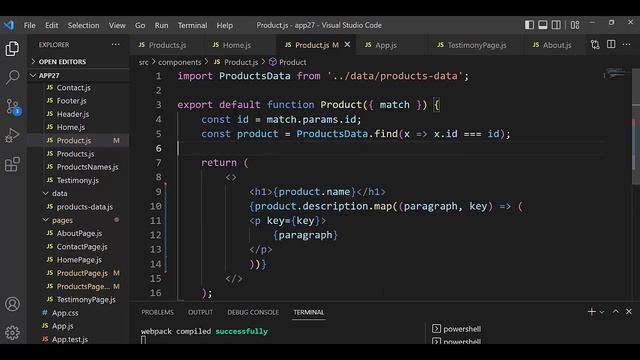Toggle secondary side bar layout icon
640x360 pixels.
click(556, 25)
